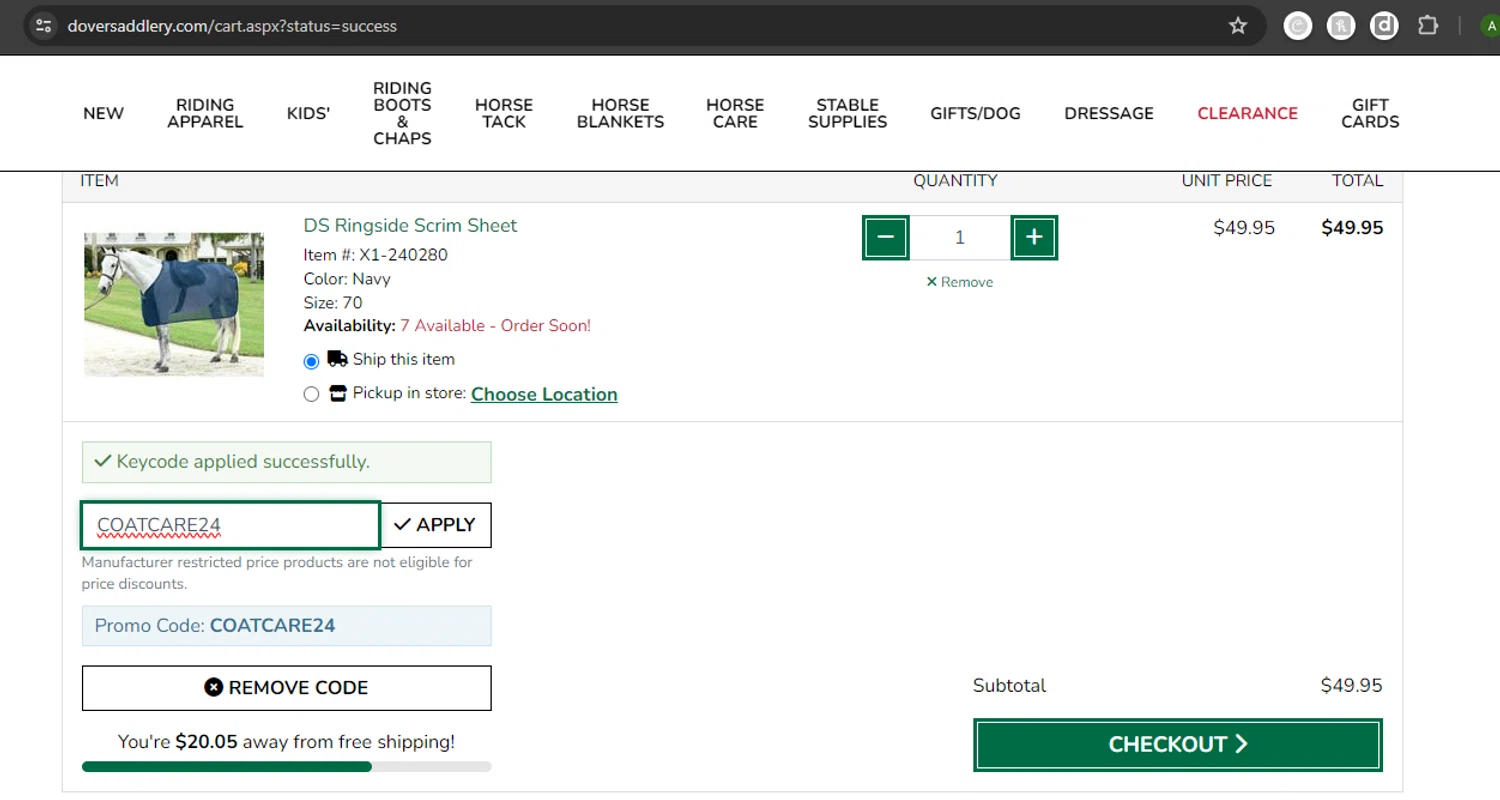Click the quantity input field showing 1
1500x800 pixels.
point(960,237)
